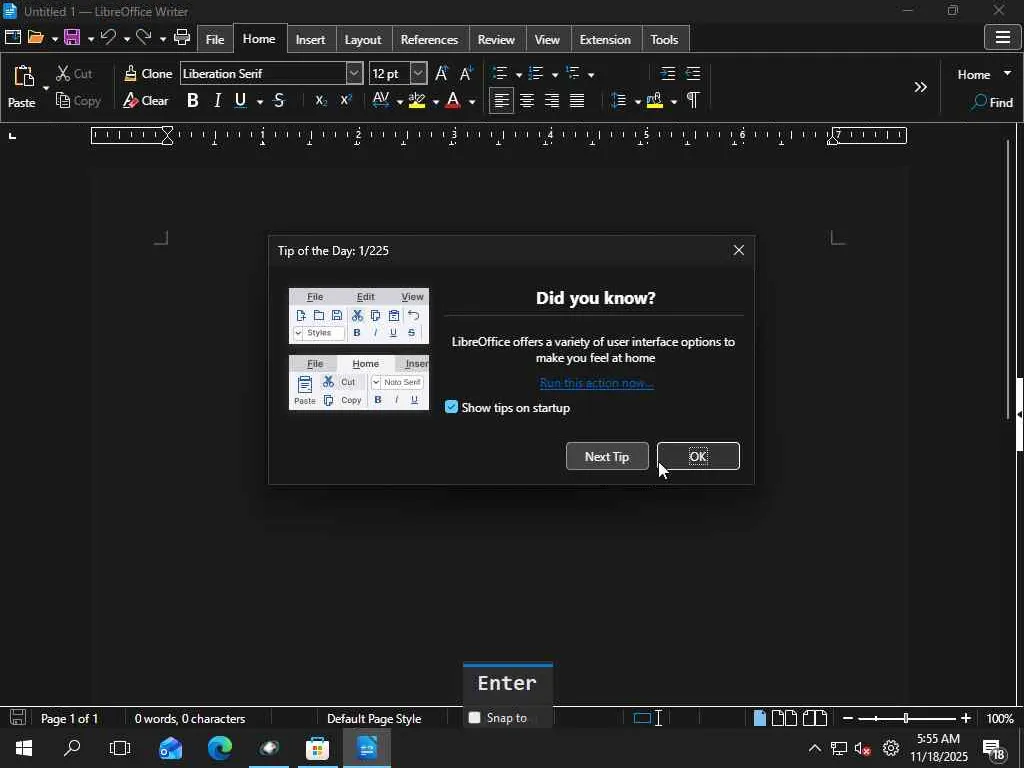Apply Italic formatting

pyautogui.click(x=217, y=101)
